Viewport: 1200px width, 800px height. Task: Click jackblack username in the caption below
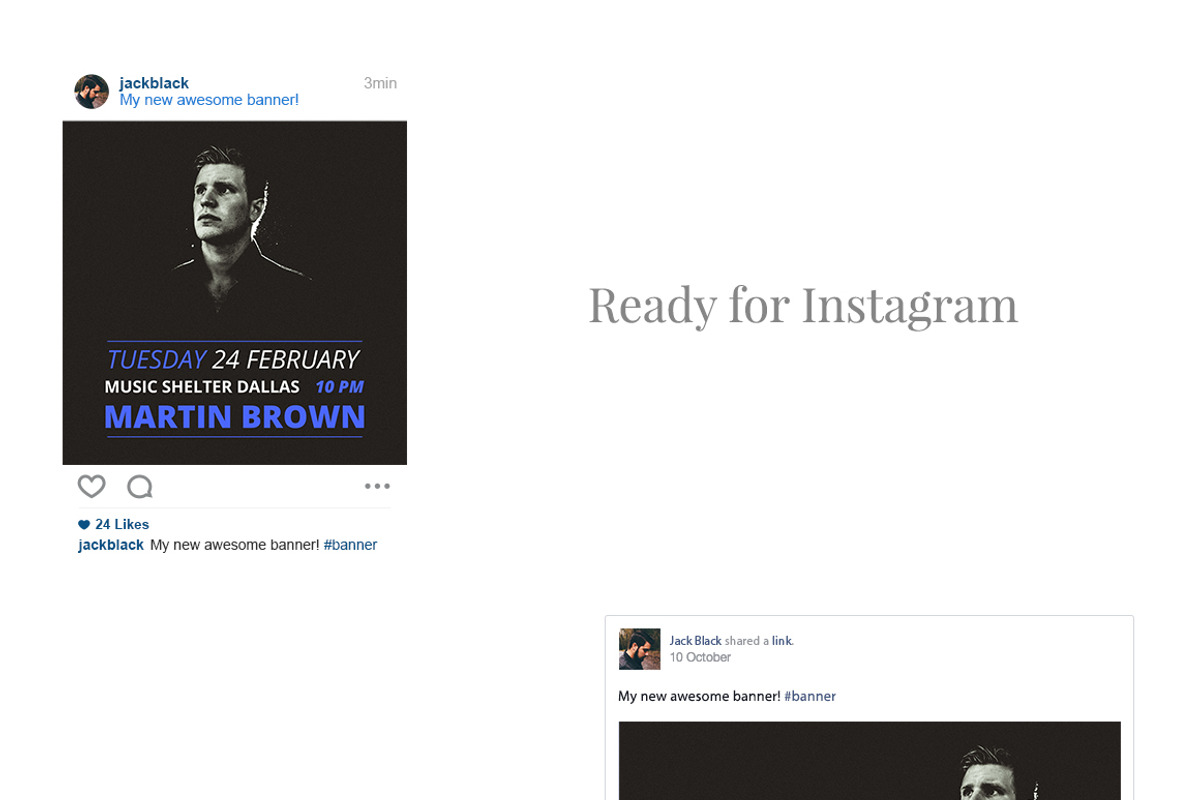click(x=111, y=545)
